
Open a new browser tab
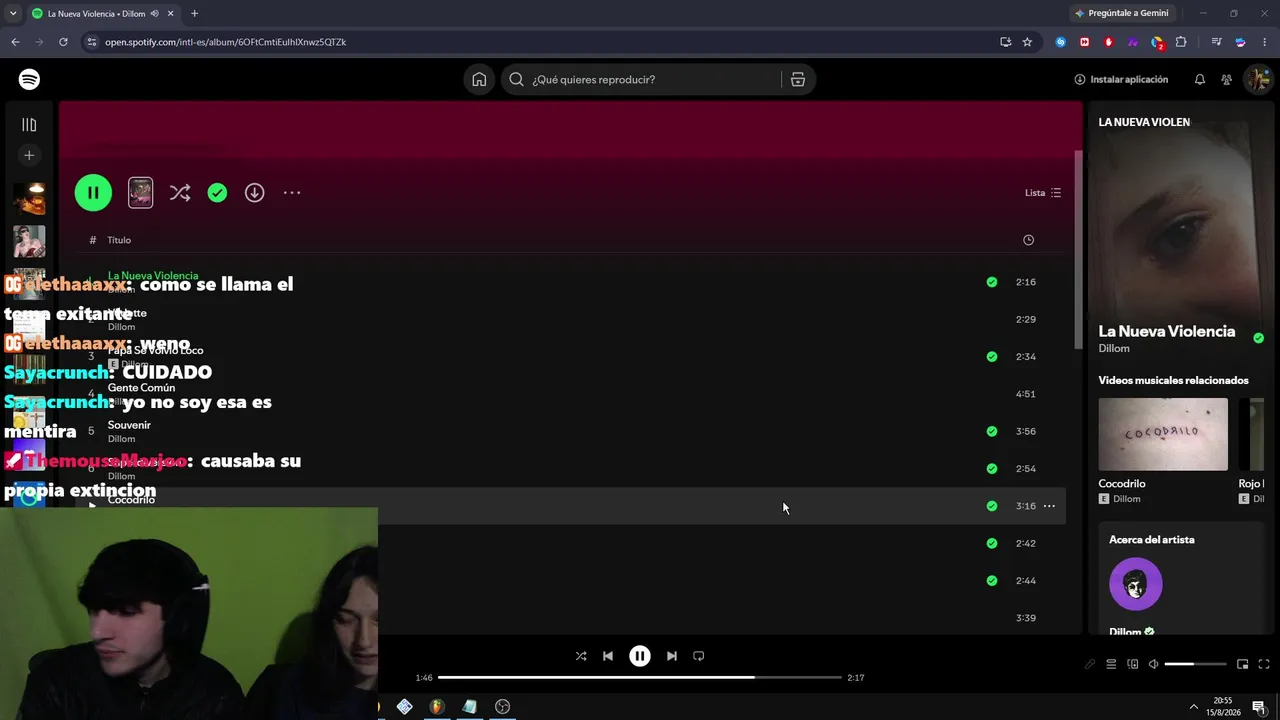(194, 14)
